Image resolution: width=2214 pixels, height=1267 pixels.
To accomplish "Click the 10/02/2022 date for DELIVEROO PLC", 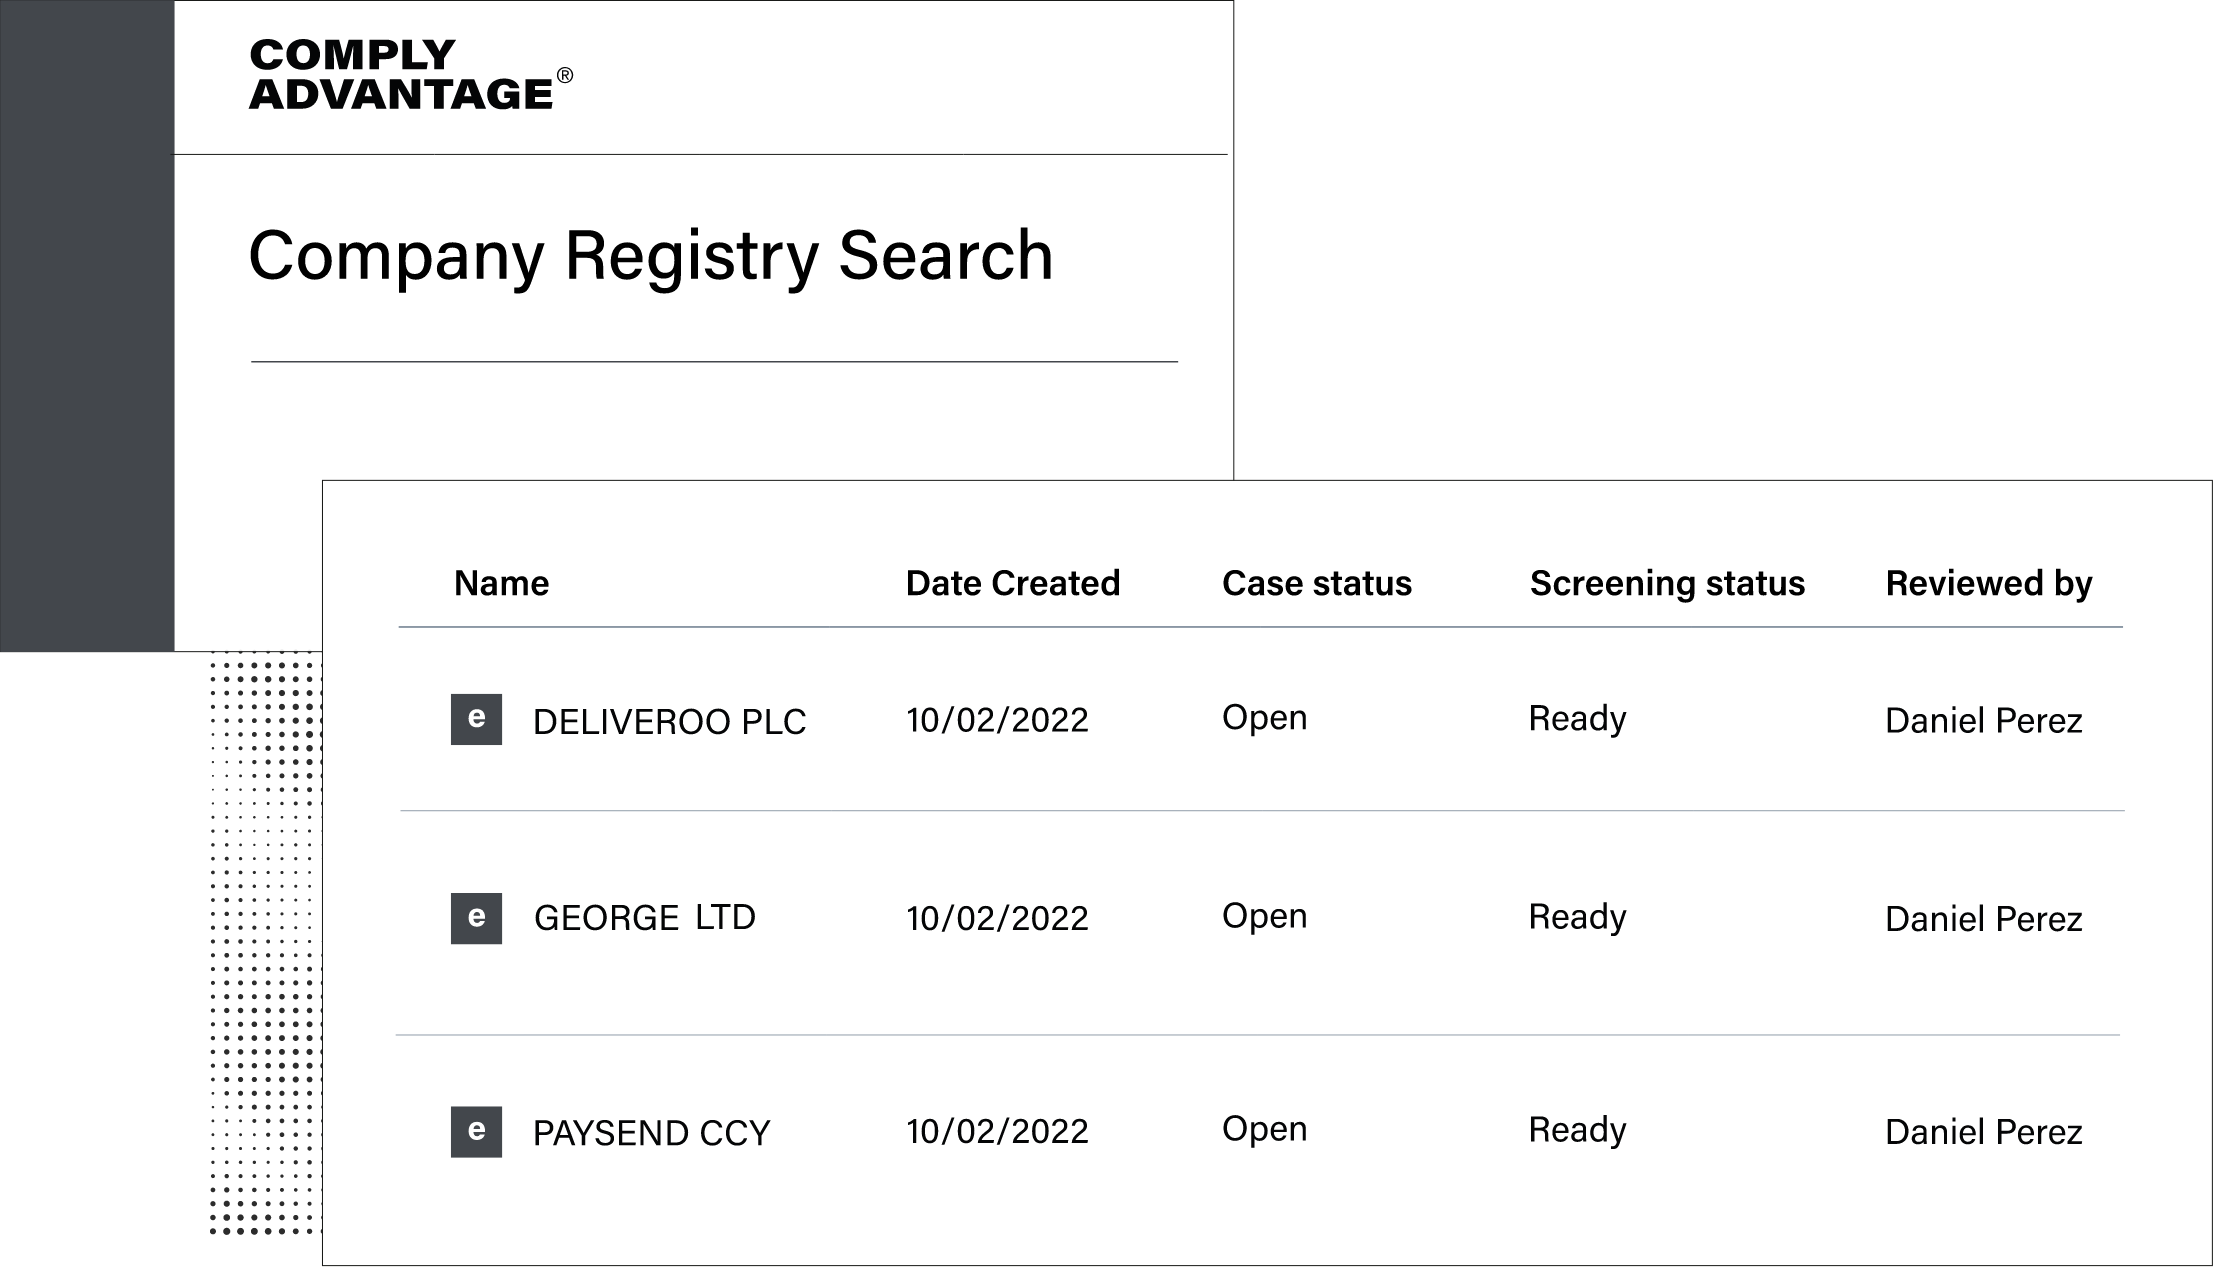I will (x=997, y=720).
